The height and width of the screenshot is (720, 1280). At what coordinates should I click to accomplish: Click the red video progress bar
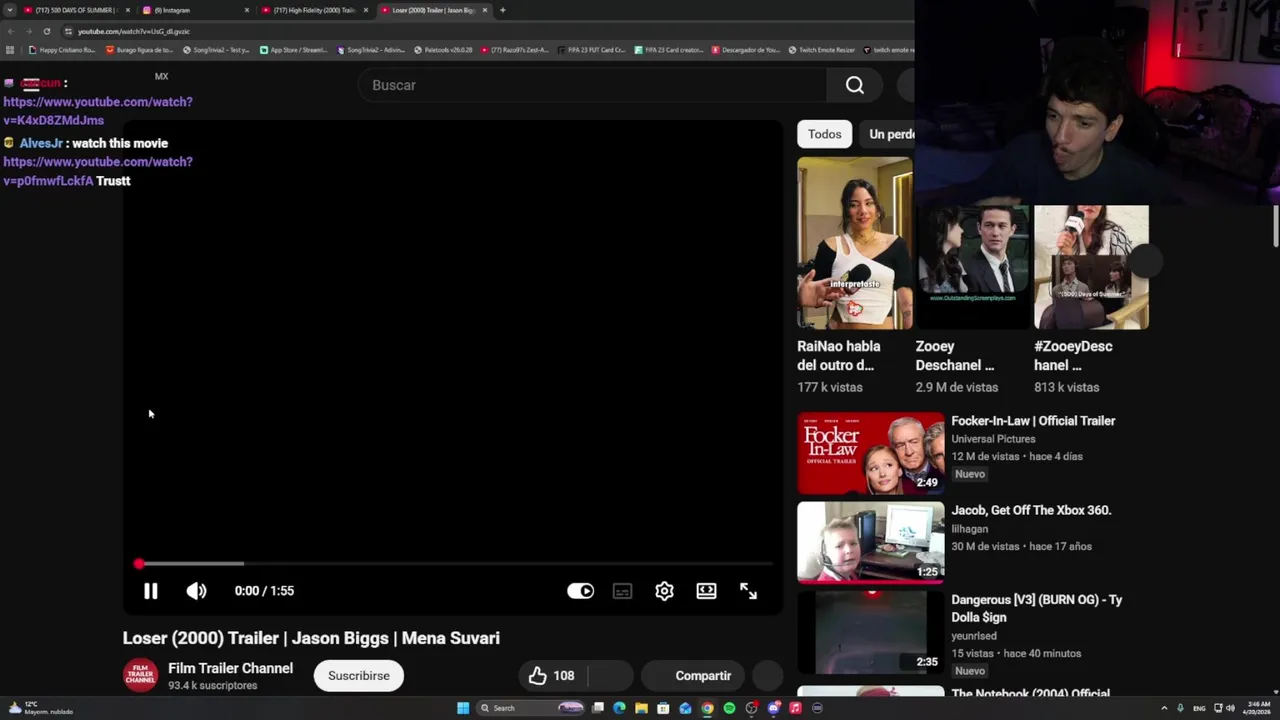click(x=455, y=564)
